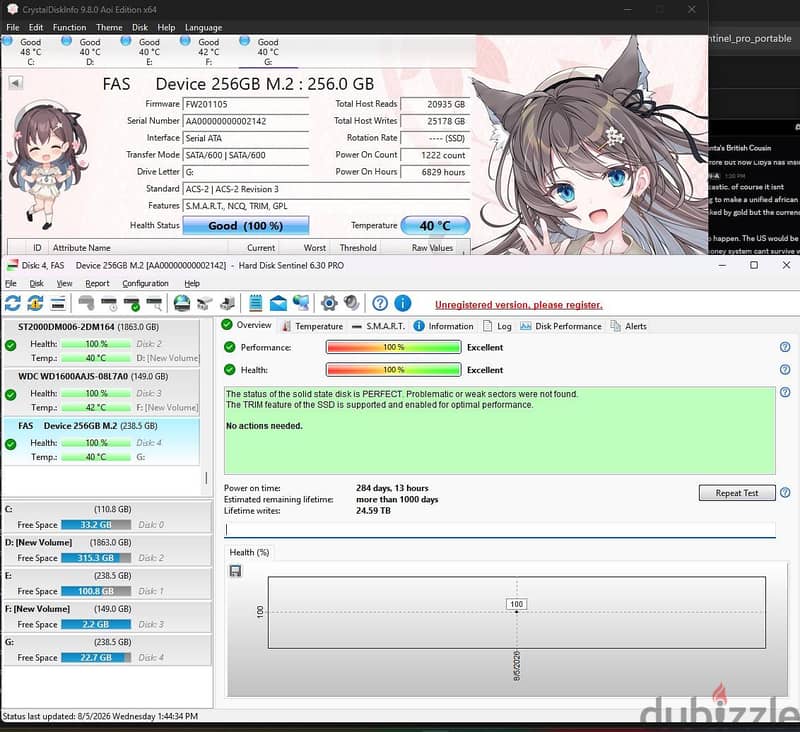Click the Unregistered version, please register link

pos(518,305)
